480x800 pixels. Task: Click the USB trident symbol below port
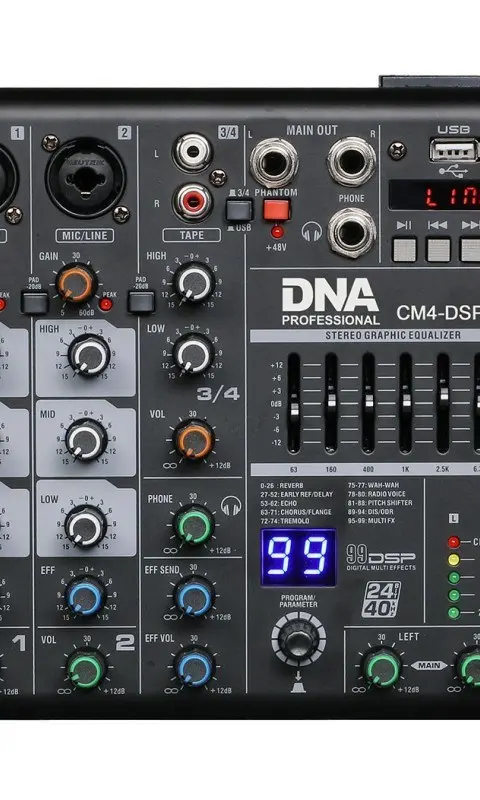click(453, 171)
